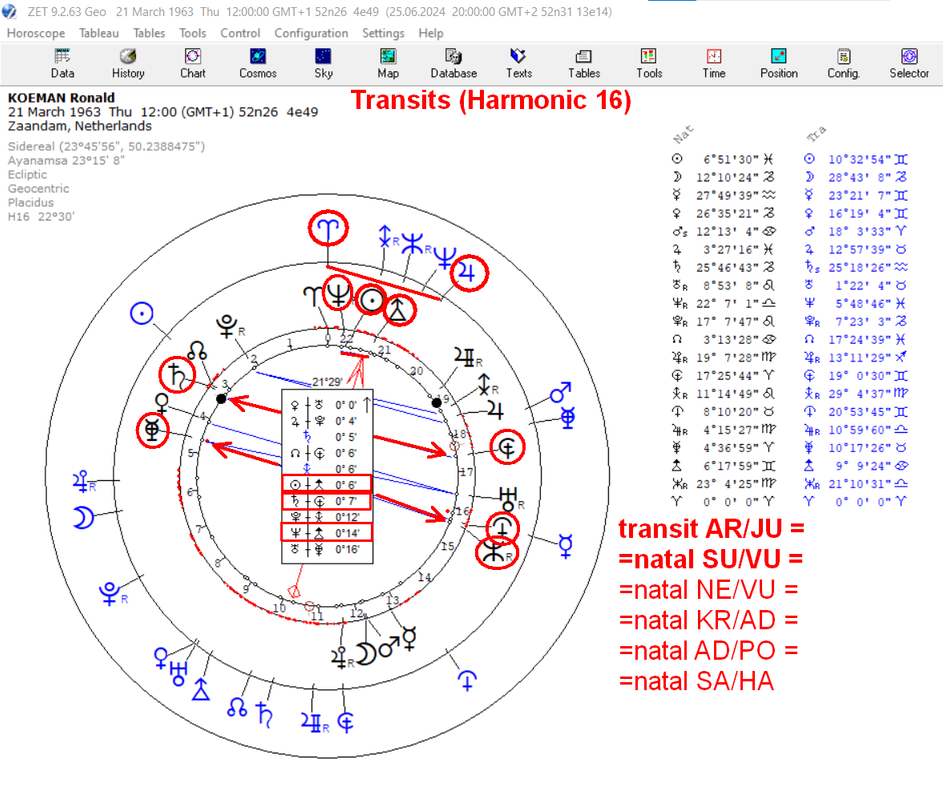
Task: Click the Geocentric label
Action: coord(38,189)
